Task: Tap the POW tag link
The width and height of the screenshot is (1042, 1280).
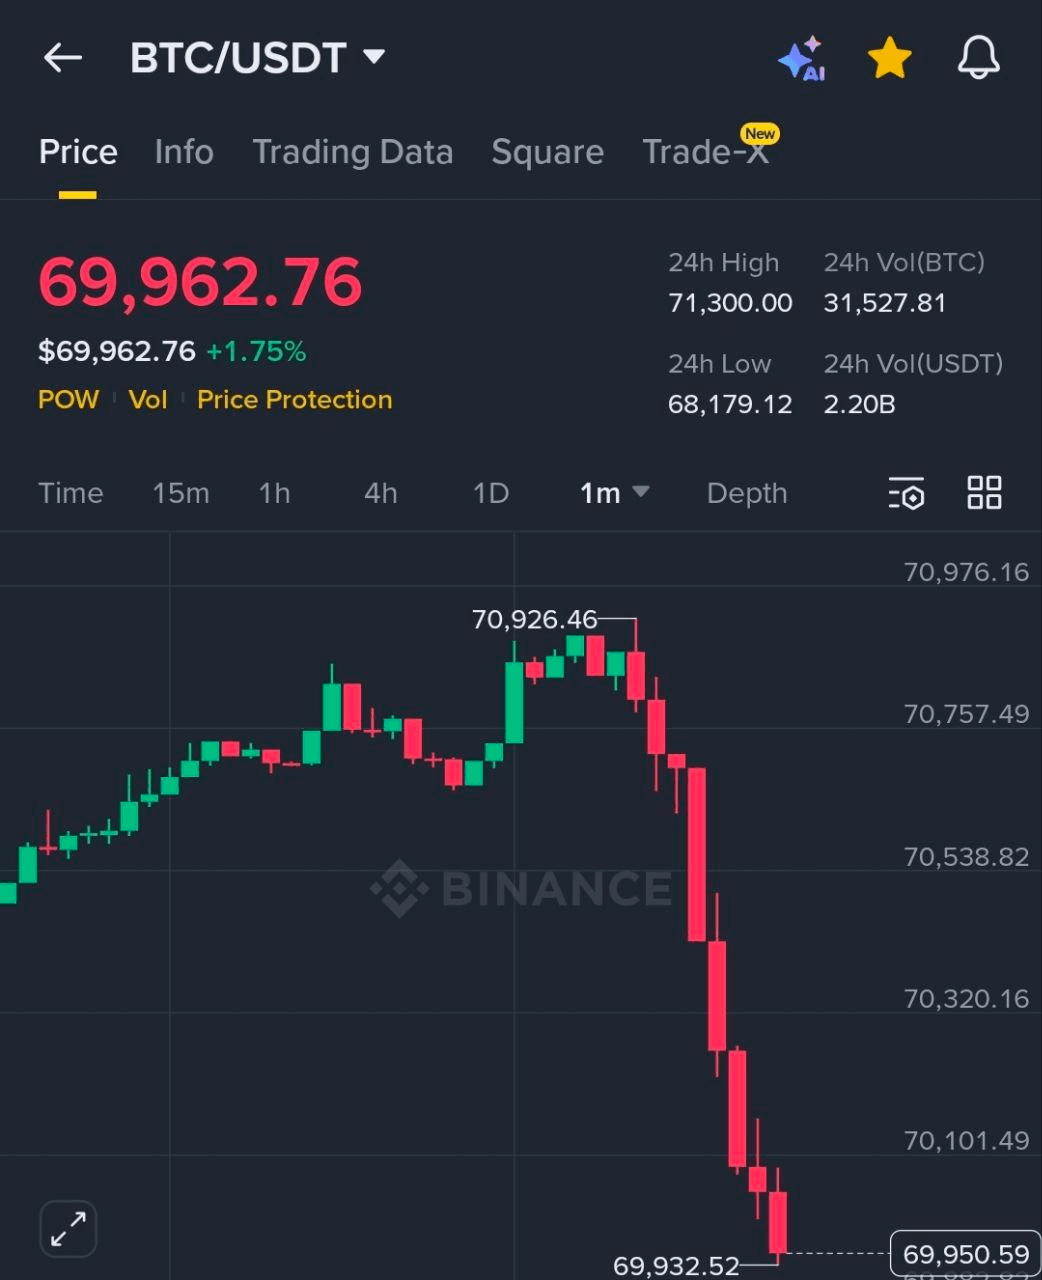Action: pos(68,400)
